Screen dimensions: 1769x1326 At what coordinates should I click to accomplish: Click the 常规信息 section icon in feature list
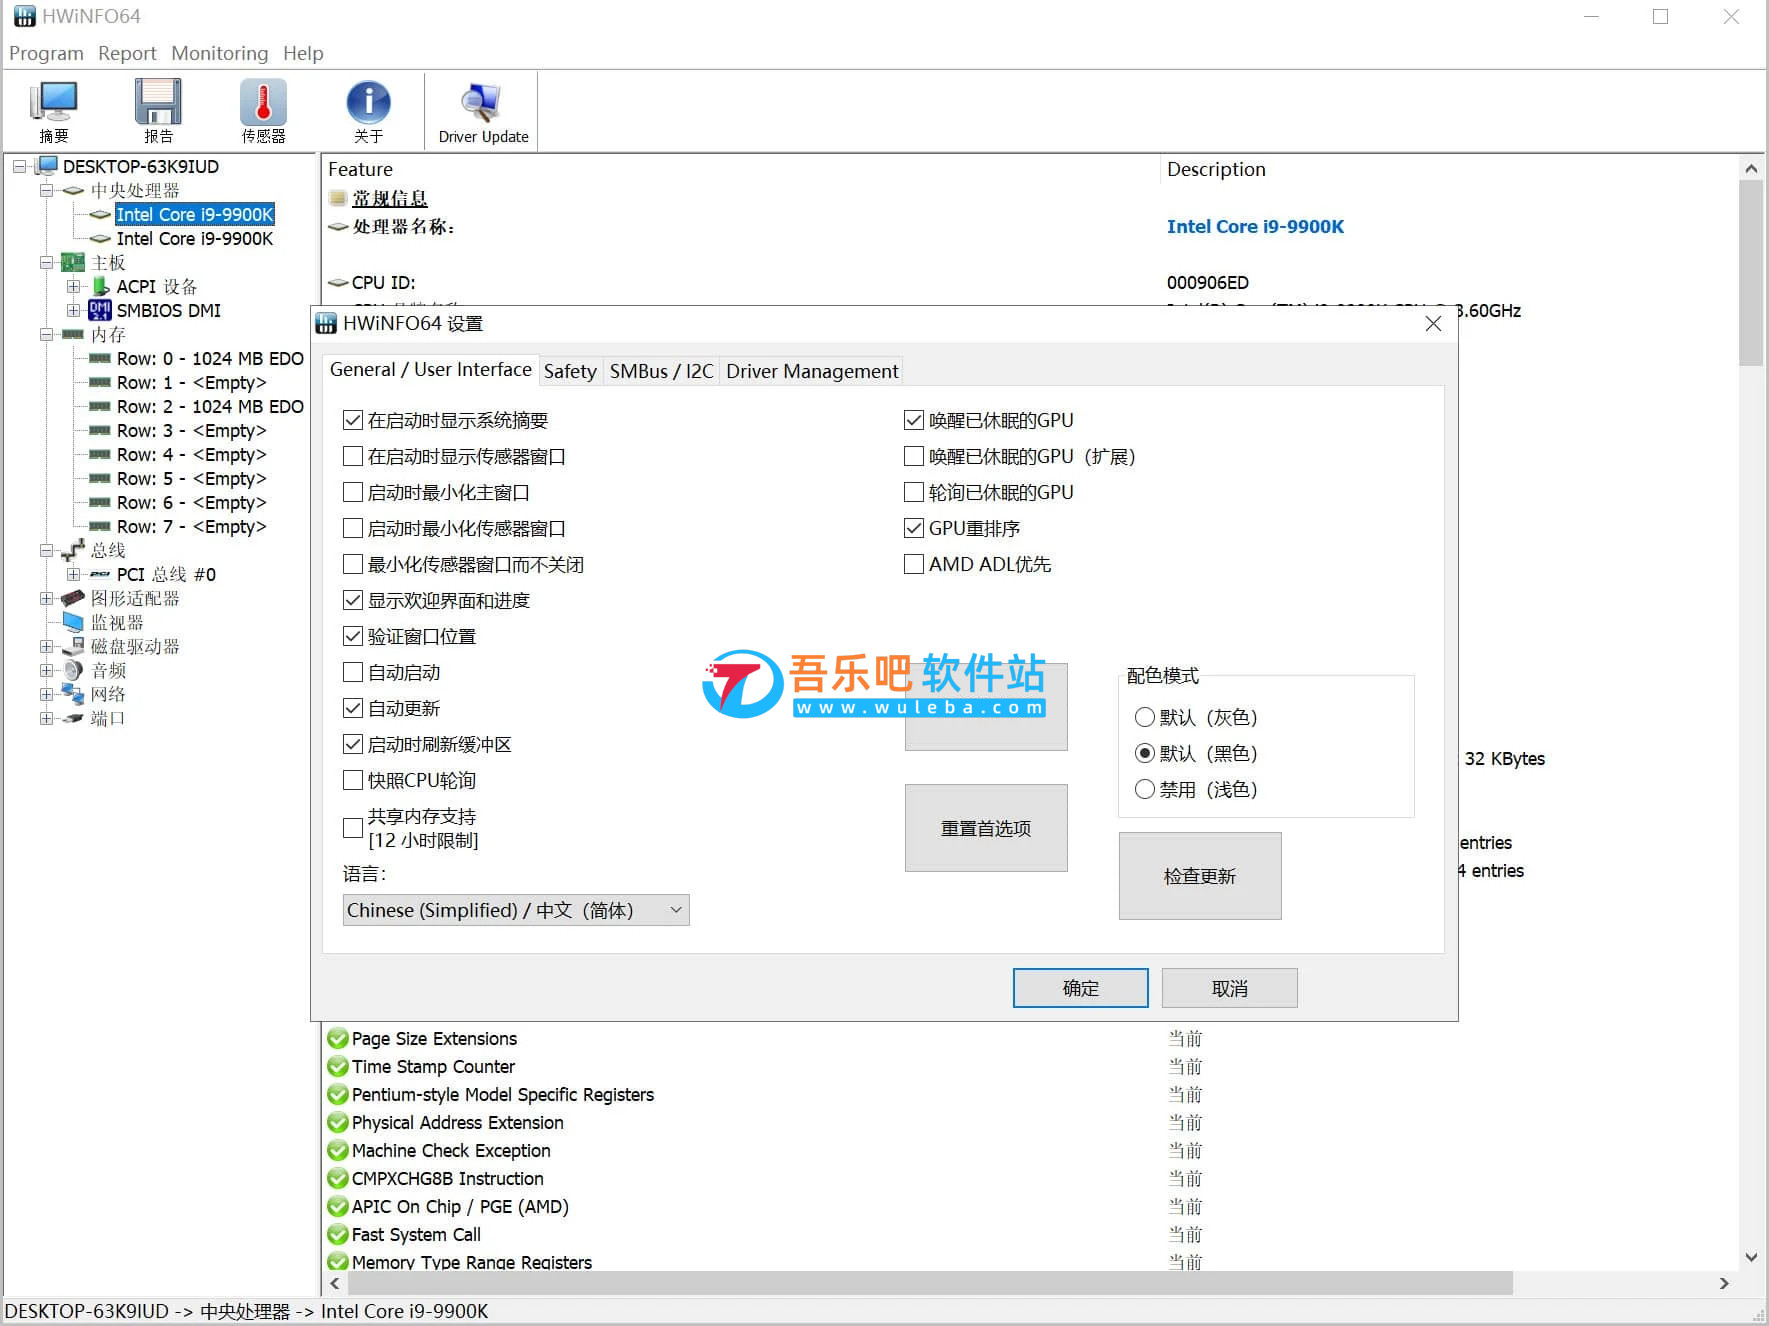click(x=338, y=198)
